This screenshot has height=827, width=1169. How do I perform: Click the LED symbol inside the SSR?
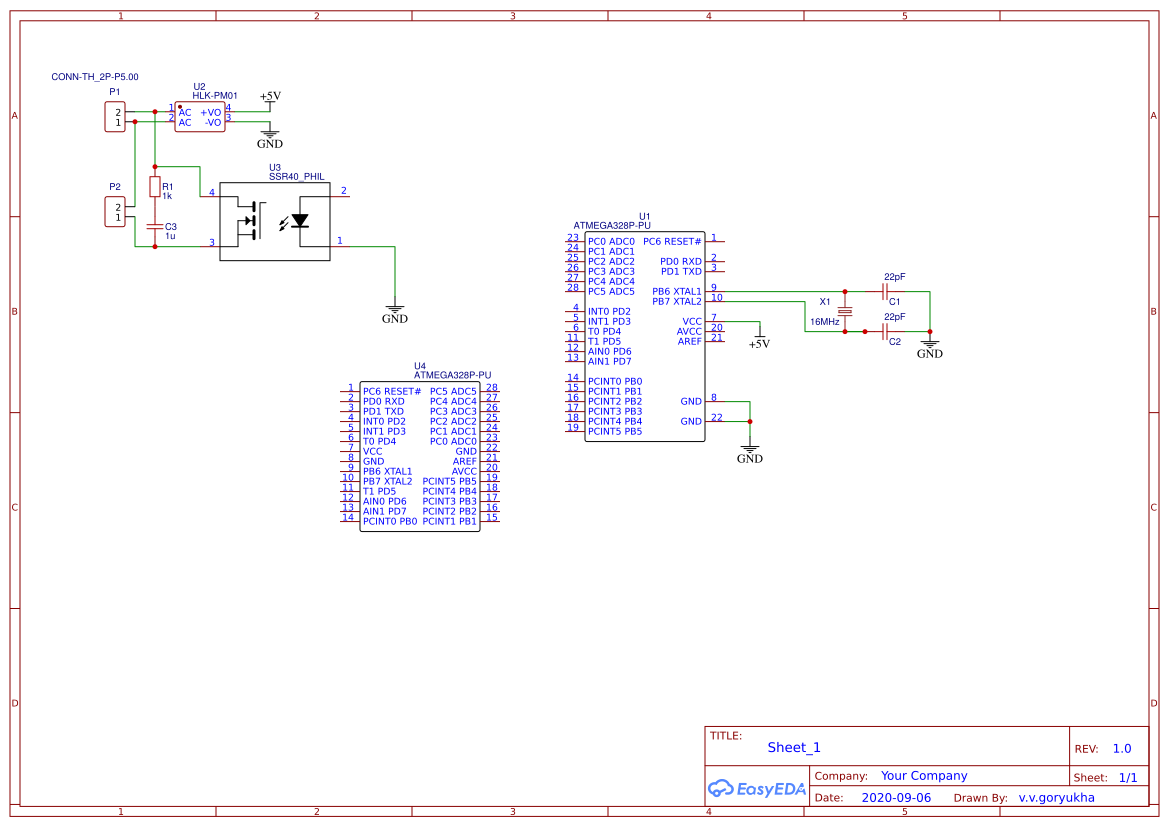[300, 221]
